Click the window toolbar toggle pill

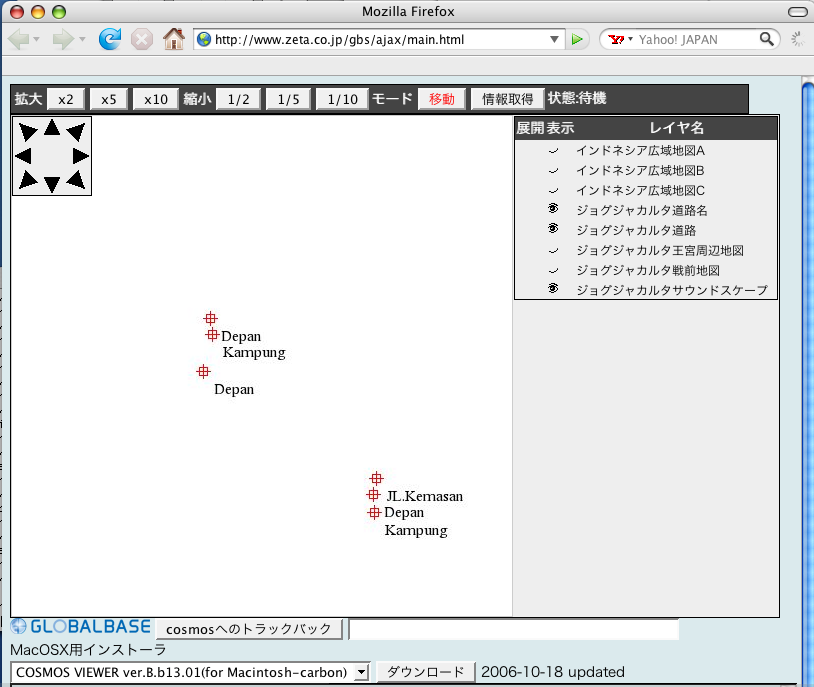pyautogui.click(x=797, y=11)
